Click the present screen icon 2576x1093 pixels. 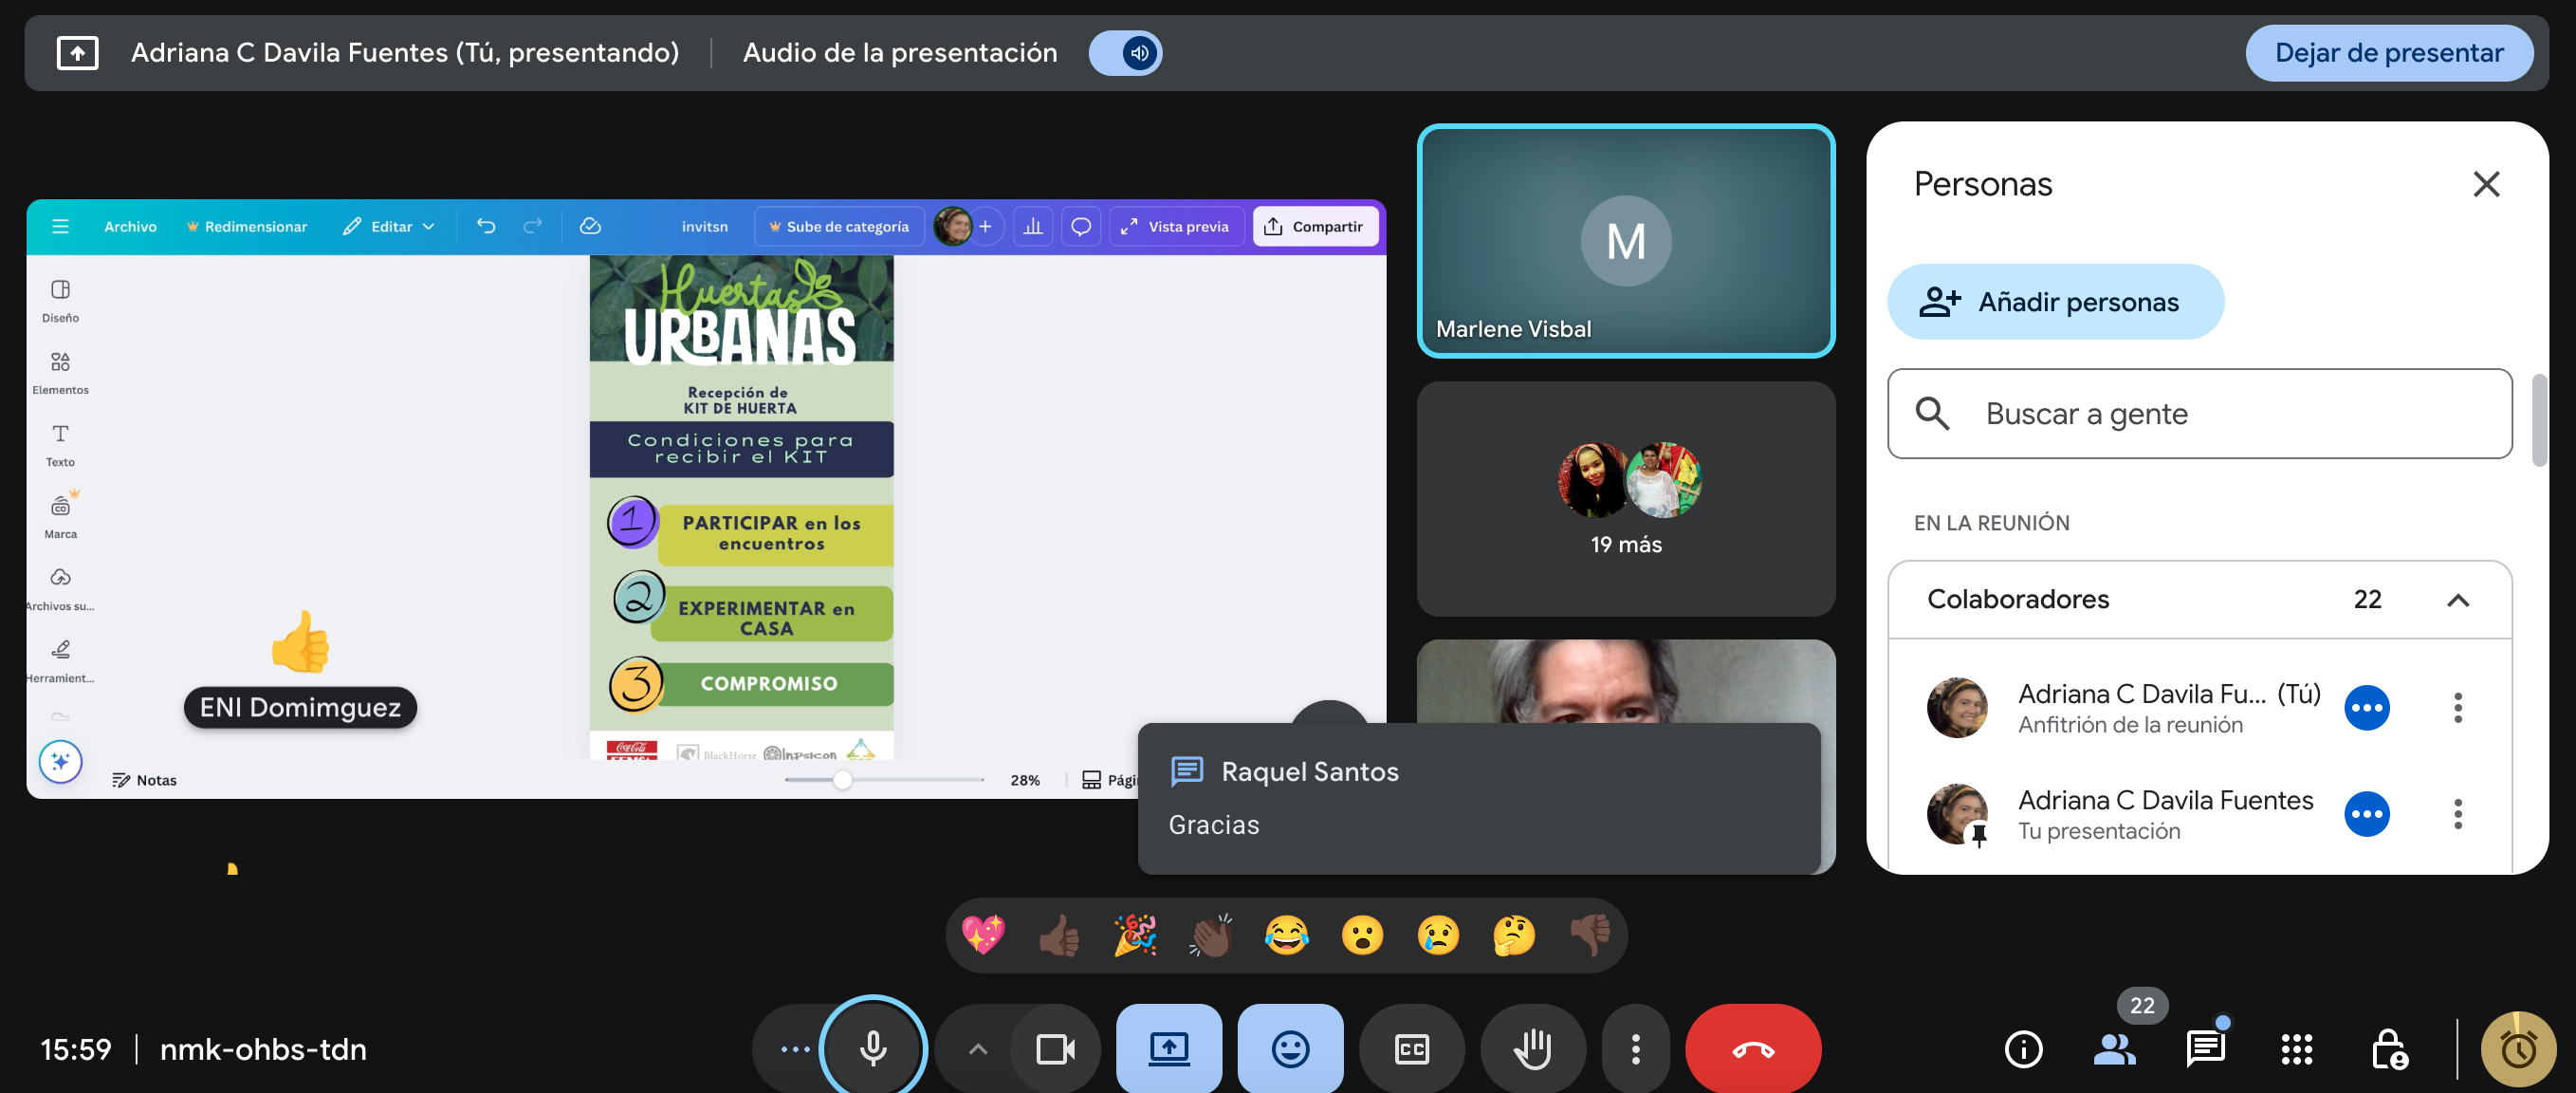click(1168, 1049)
